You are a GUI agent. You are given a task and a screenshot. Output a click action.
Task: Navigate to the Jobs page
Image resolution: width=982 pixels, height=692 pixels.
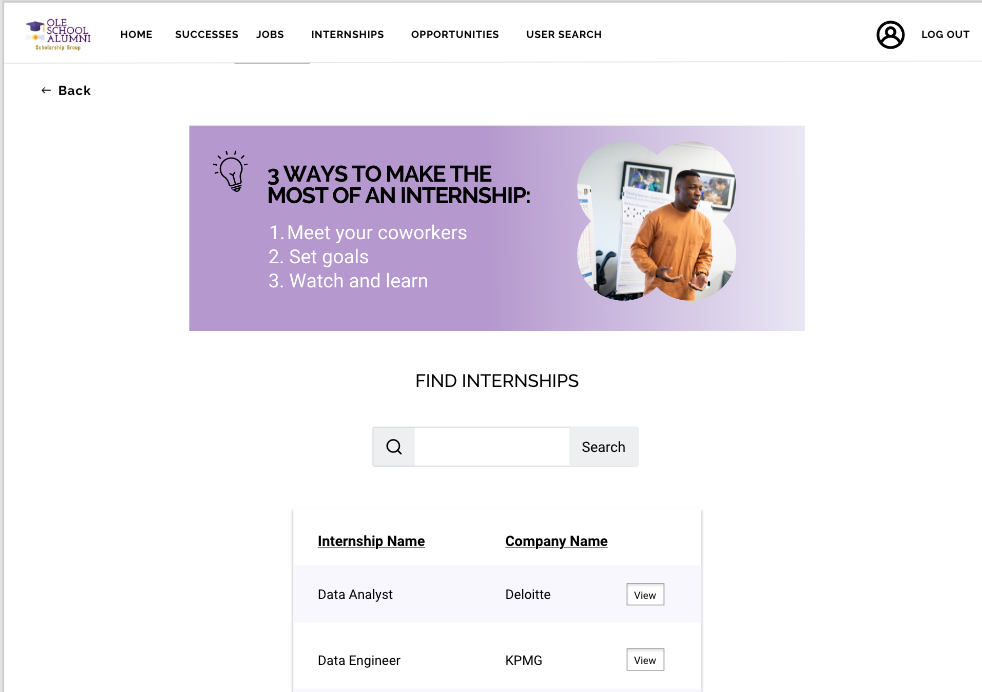tap(270, 34)
